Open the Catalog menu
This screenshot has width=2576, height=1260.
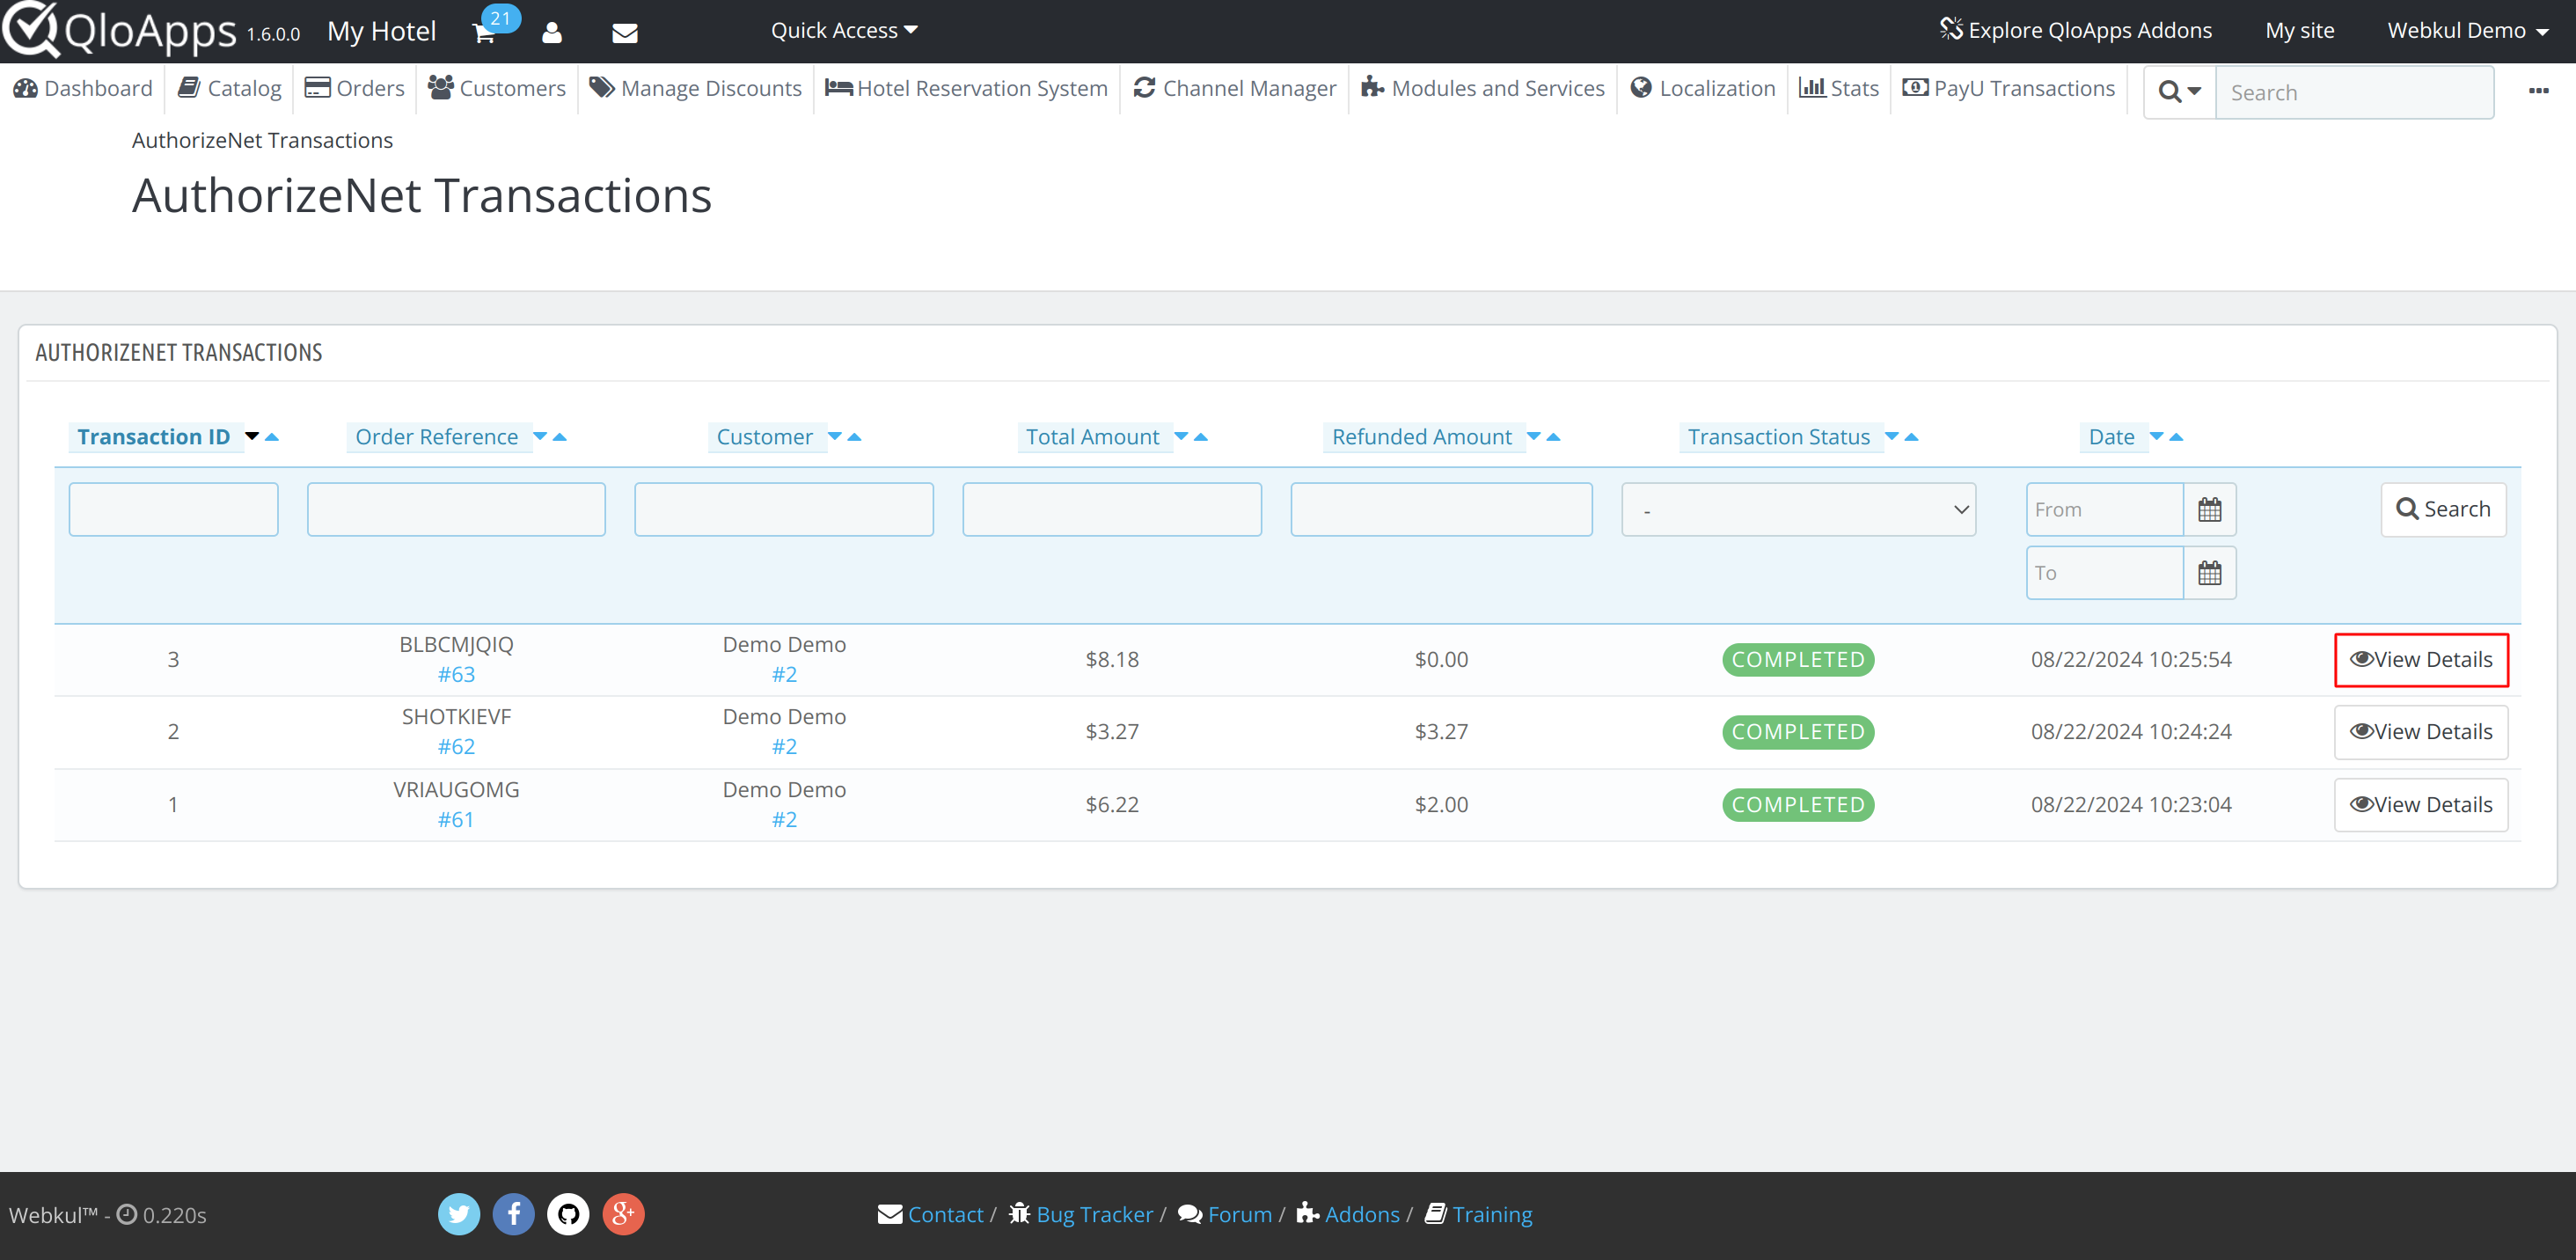(x=230, y=88)
